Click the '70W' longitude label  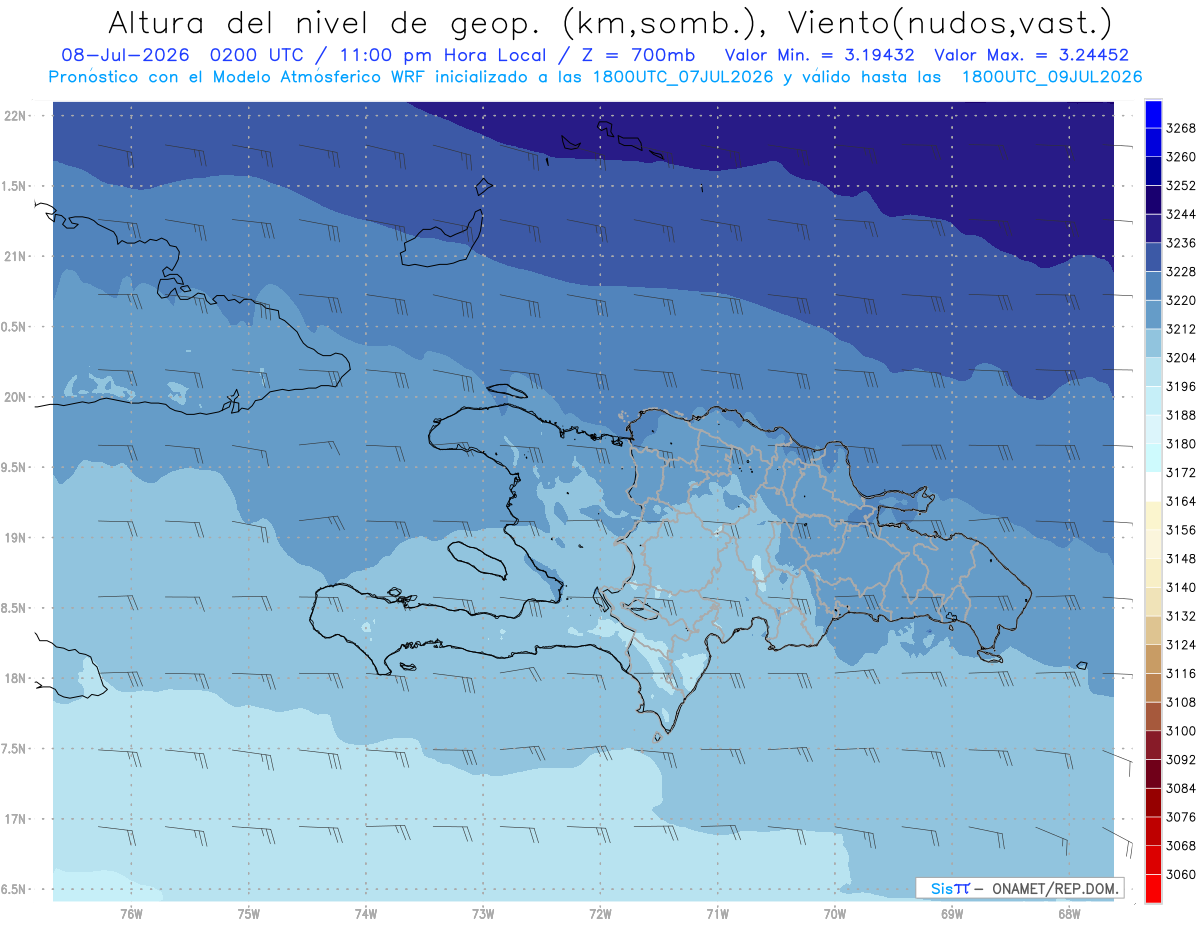point(834,914)
